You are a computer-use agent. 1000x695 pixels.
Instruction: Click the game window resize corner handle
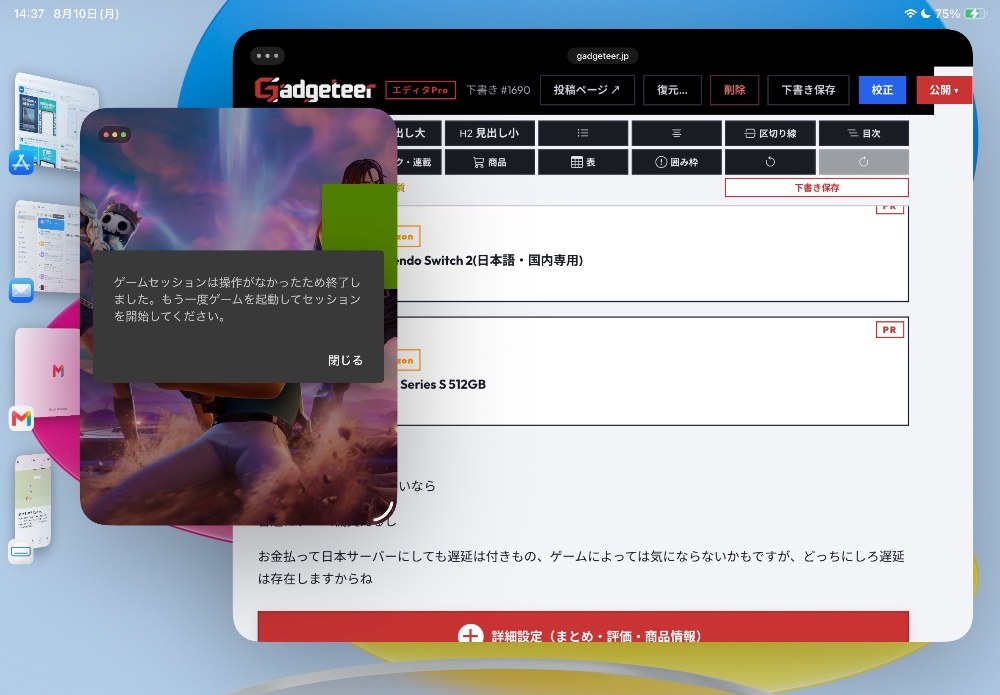pos(383,511)
